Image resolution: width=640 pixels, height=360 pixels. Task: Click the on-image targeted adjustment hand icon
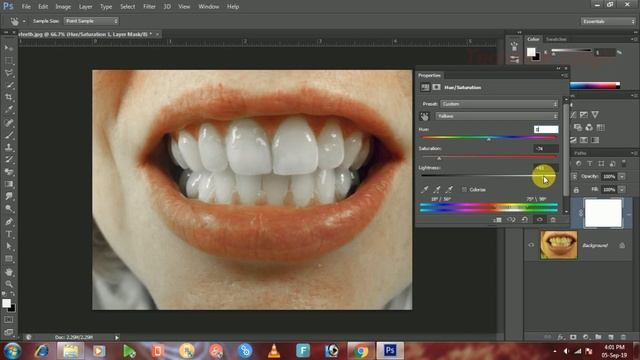424,116
